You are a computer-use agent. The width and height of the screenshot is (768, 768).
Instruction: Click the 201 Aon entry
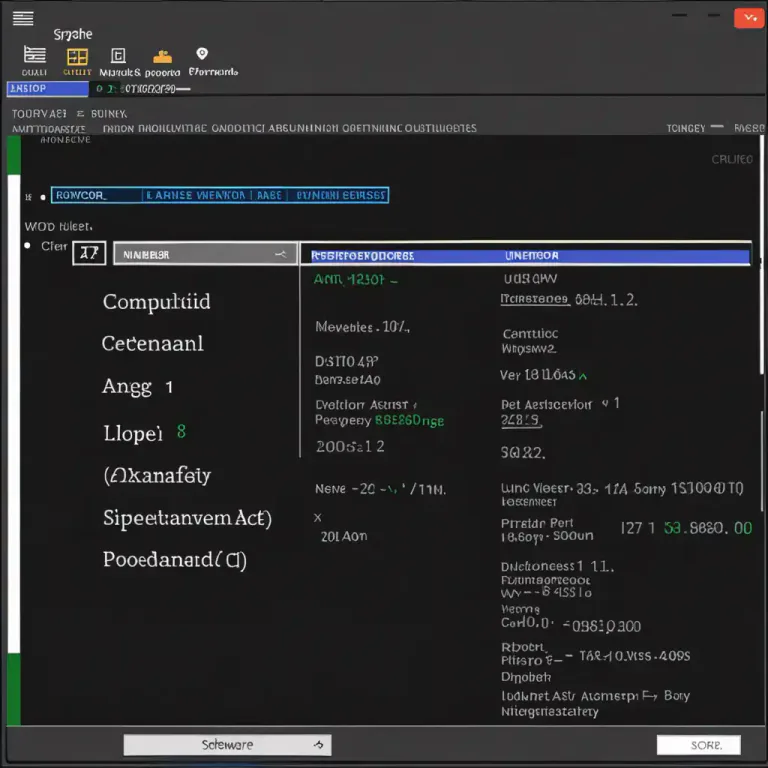[x=344, y=536]
